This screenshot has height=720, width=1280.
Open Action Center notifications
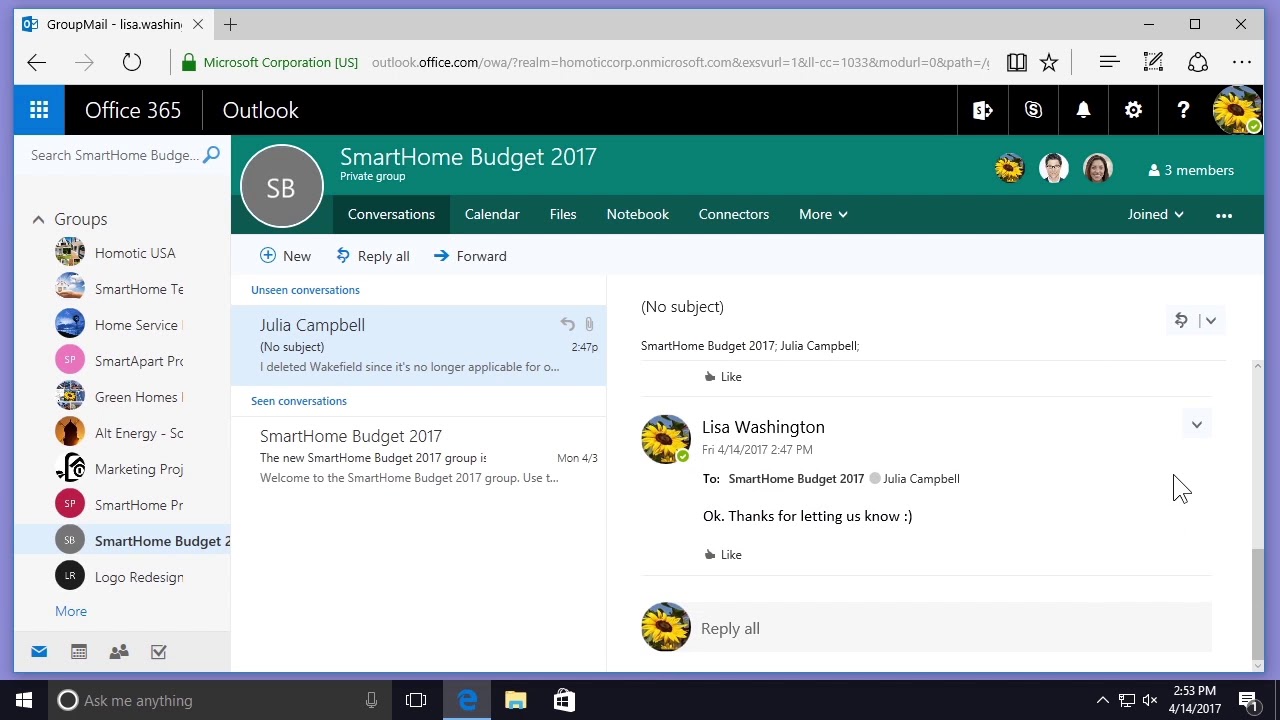1248,700
